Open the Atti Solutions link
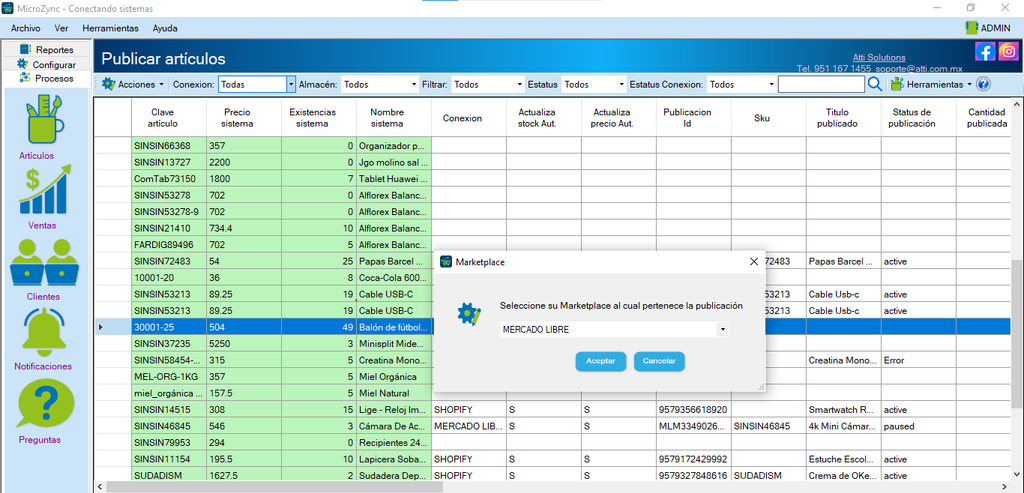 point(879,57)
